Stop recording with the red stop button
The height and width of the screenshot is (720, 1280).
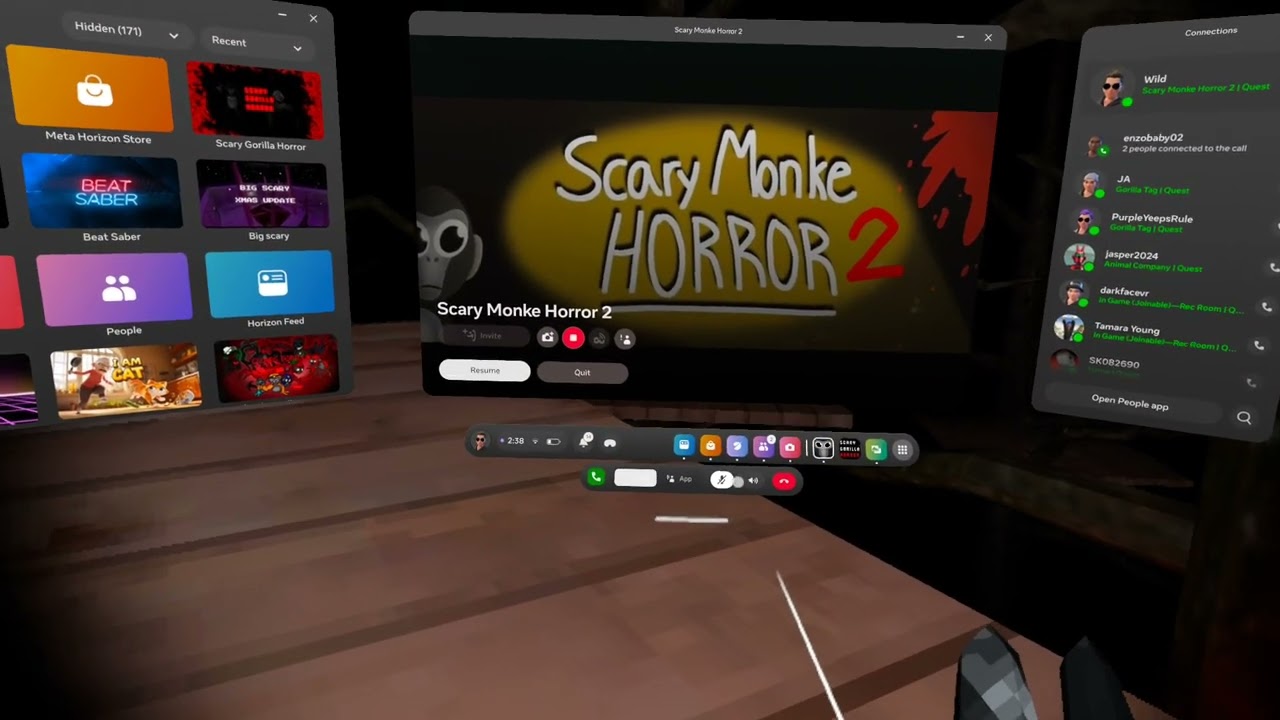pyautogui.click(x=573, y=338)
